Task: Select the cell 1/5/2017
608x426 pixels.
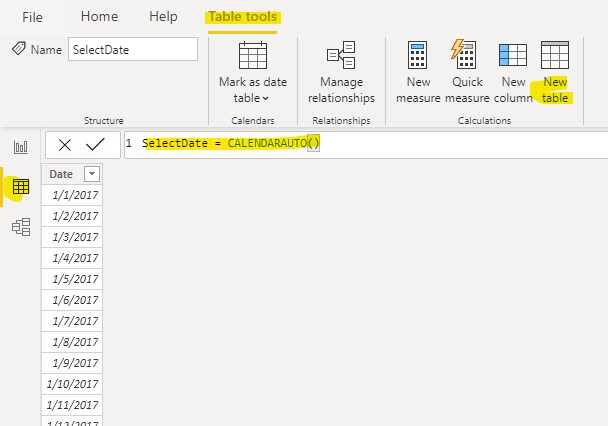Action: point(72,279)
